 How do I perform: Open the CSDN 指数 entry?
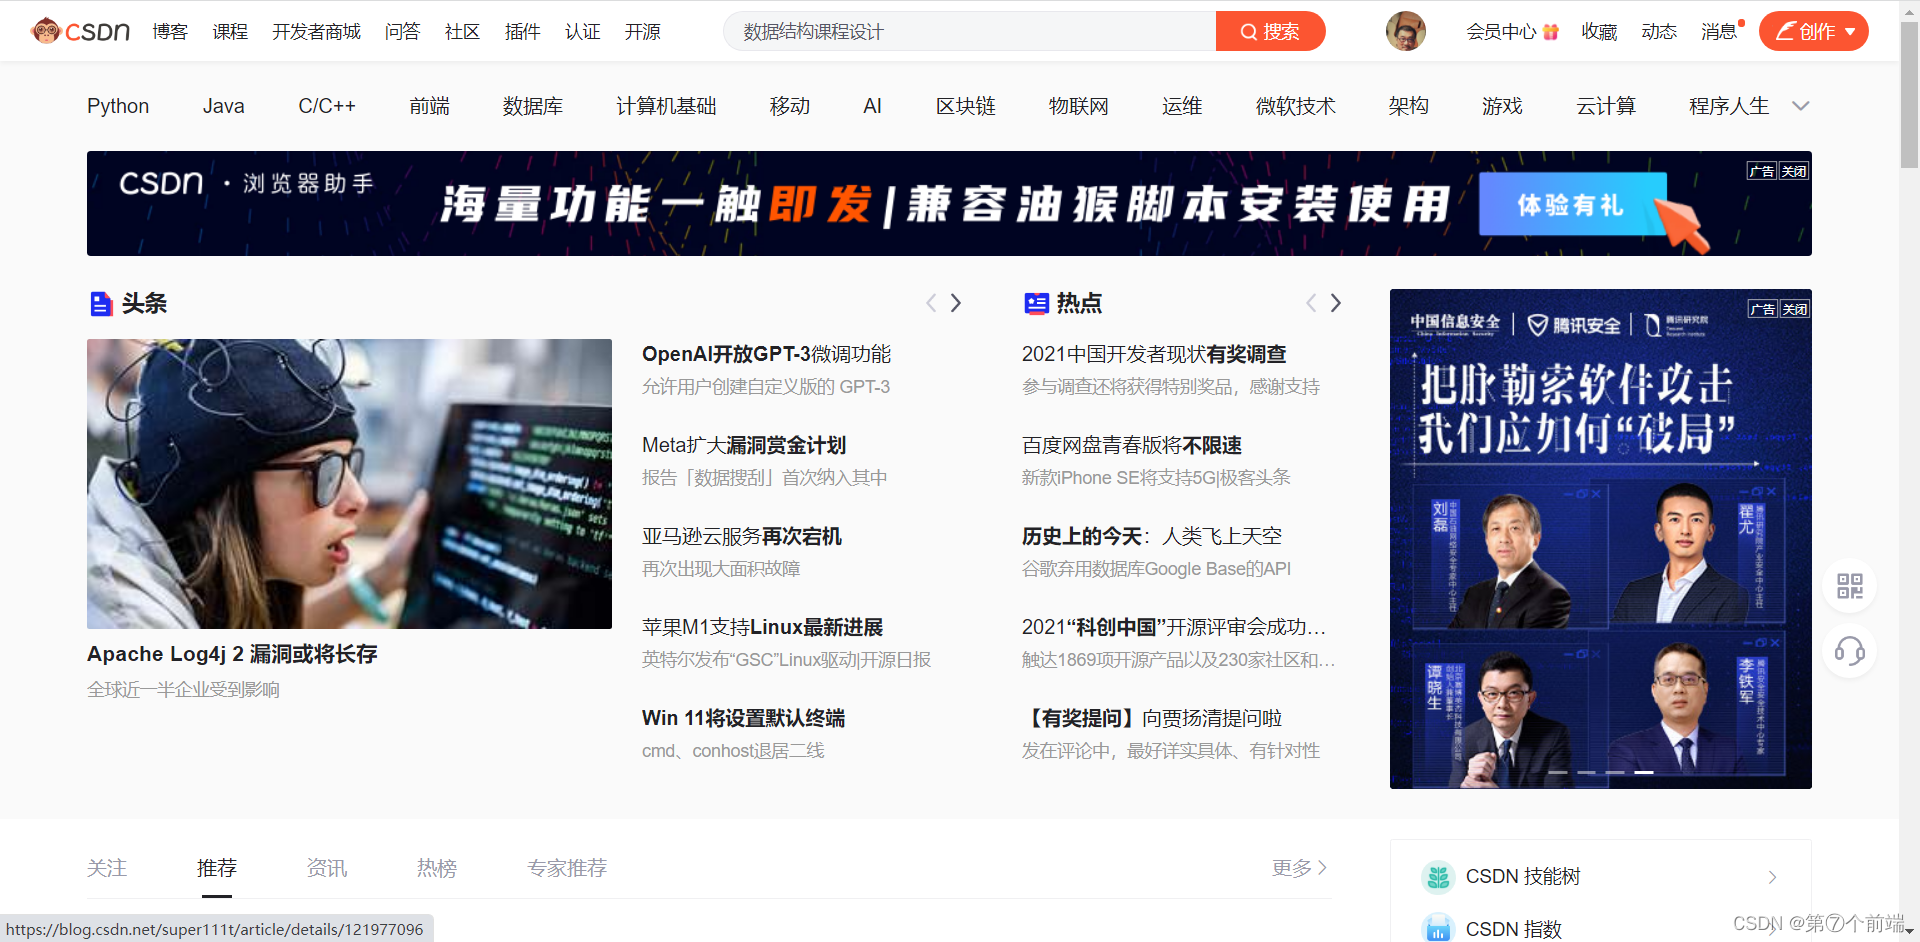click(x=1513, y=929)
